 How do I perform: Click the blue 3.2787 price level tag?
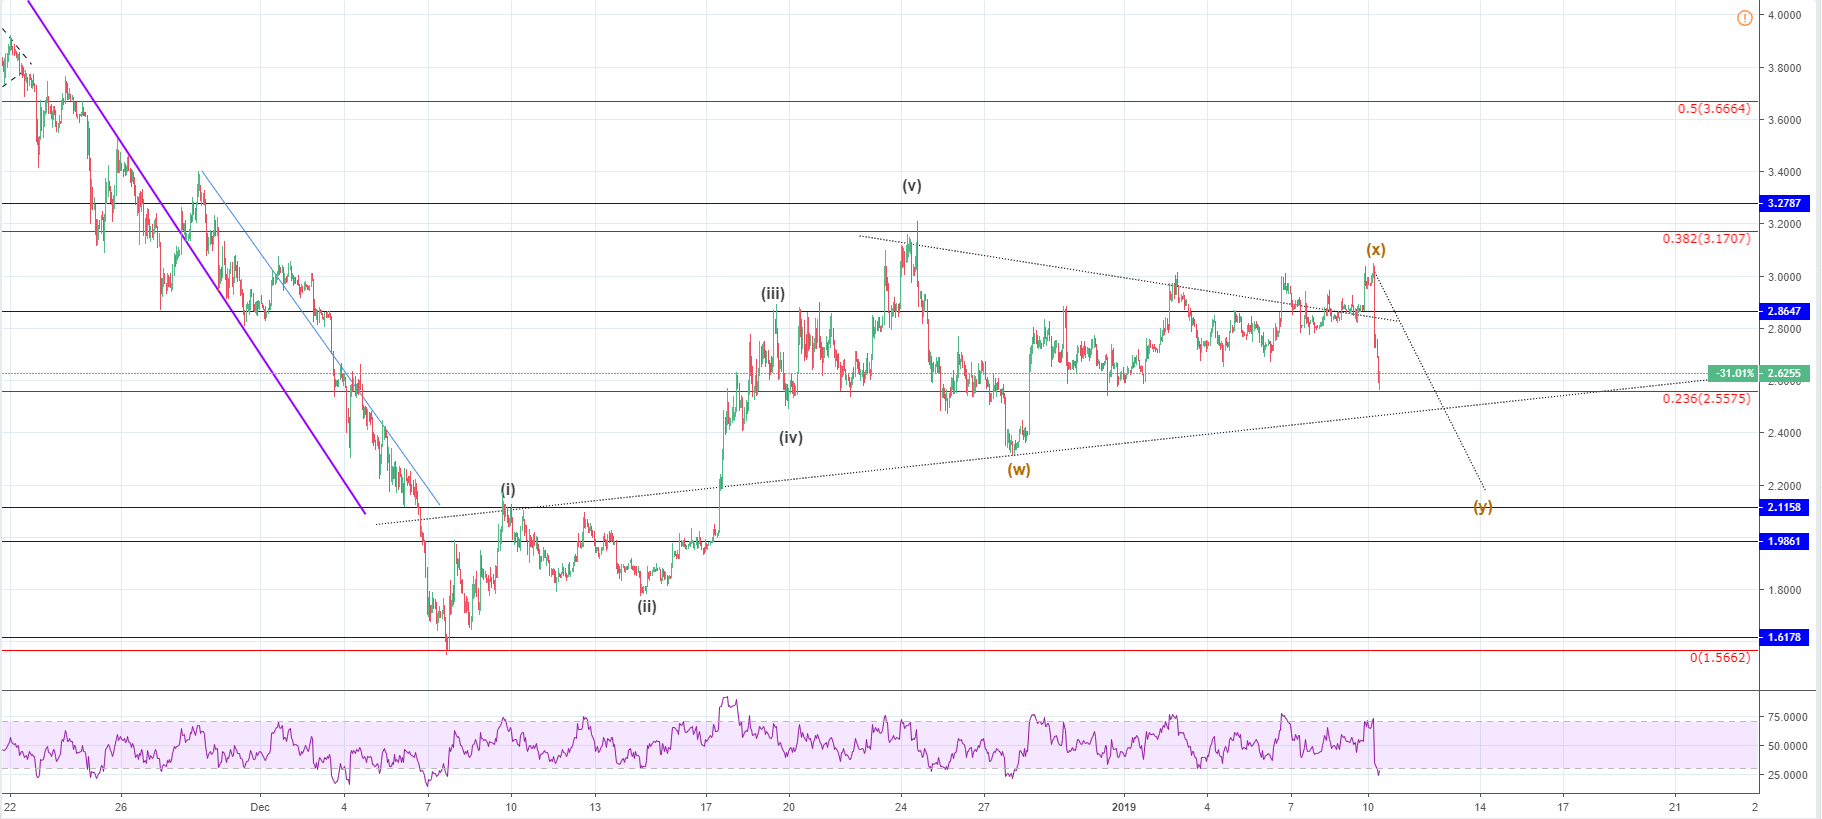click(1784, 203)
